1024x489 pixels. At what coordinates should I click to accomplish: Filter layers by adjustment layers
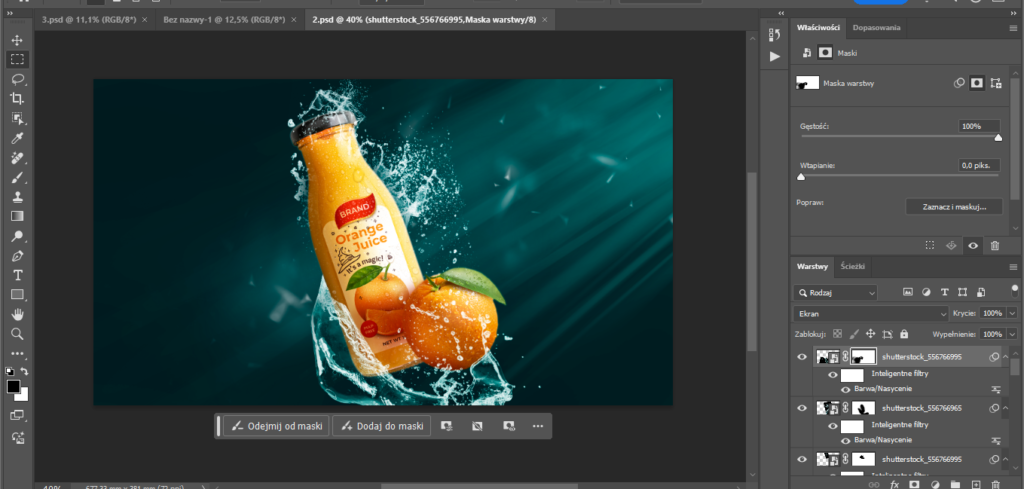[x=926, y=292]
